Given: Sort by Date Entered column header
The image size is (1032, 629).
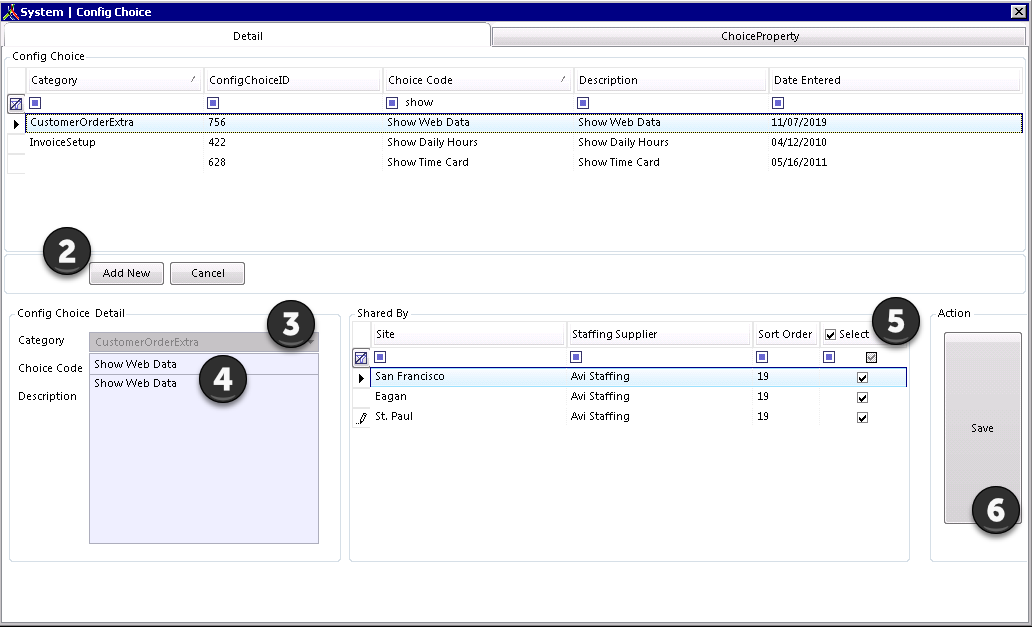Looking at the screenshot, I should tap(895, 80).
